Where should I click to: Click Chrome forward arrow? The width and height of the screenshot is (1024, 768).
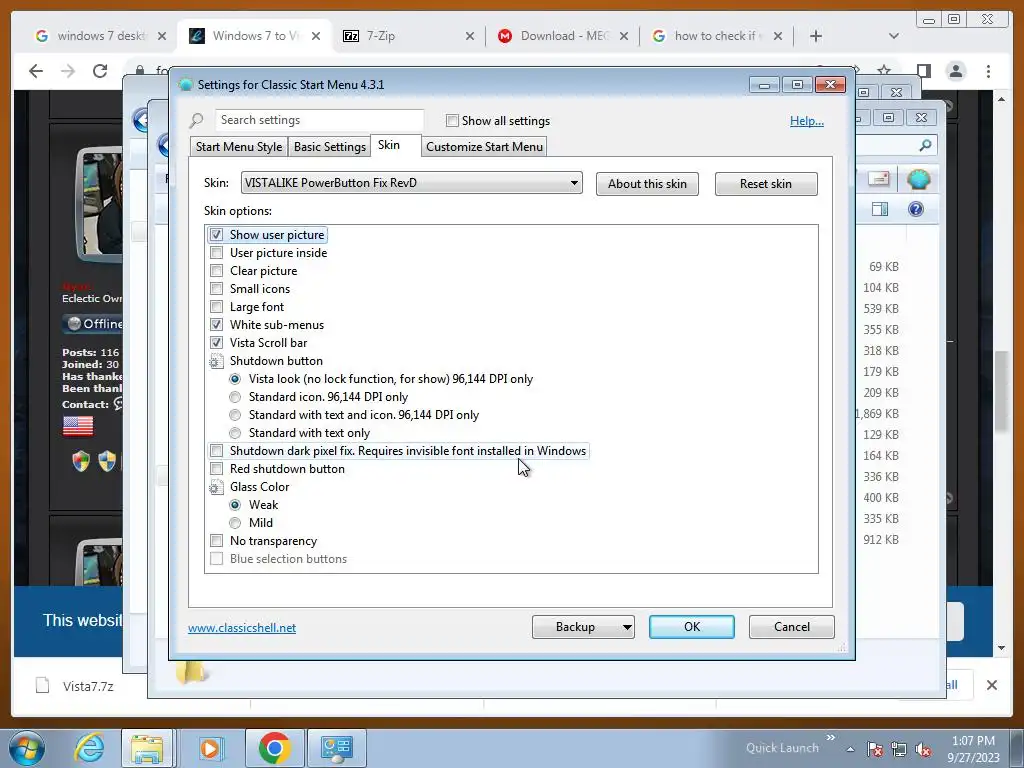pos(68,71)
